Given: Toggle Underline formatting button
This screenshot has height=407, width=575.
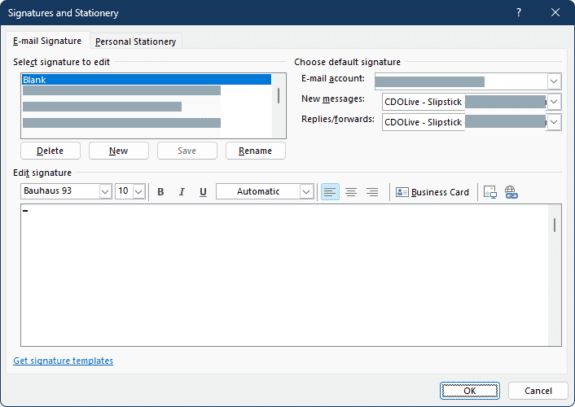Looking at the screenshot, I should pyautogui.click(x=203, y=192).
